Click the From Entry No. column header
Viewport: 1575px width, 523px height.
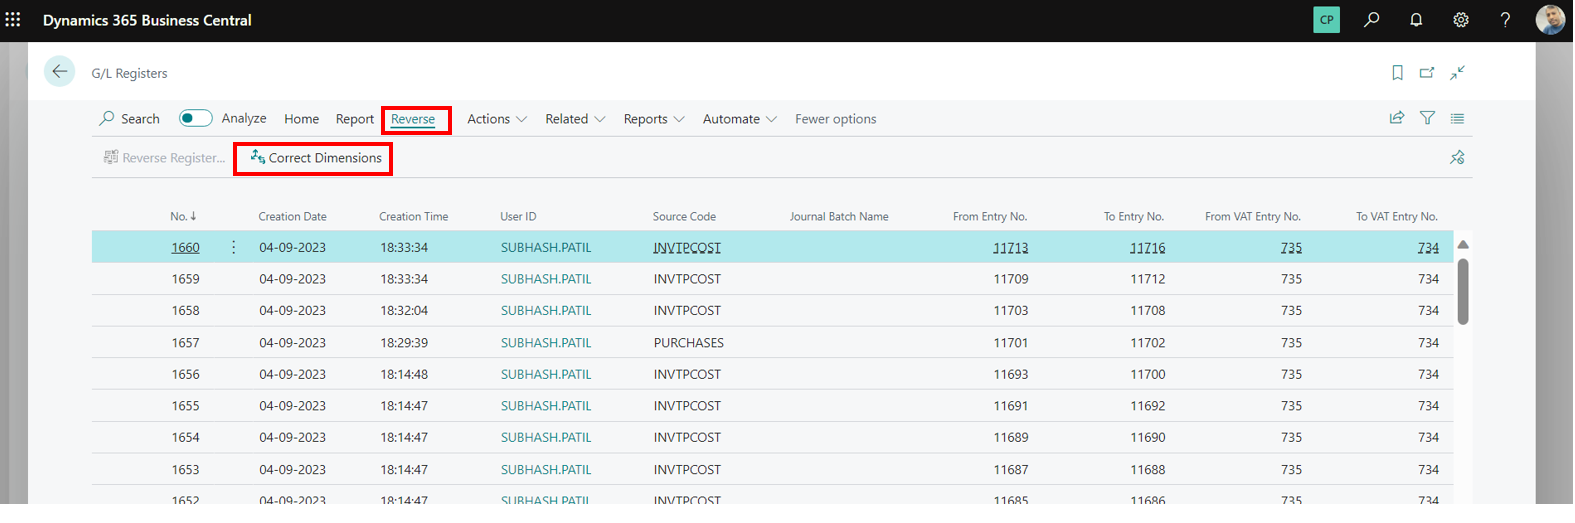click(990, 216)
